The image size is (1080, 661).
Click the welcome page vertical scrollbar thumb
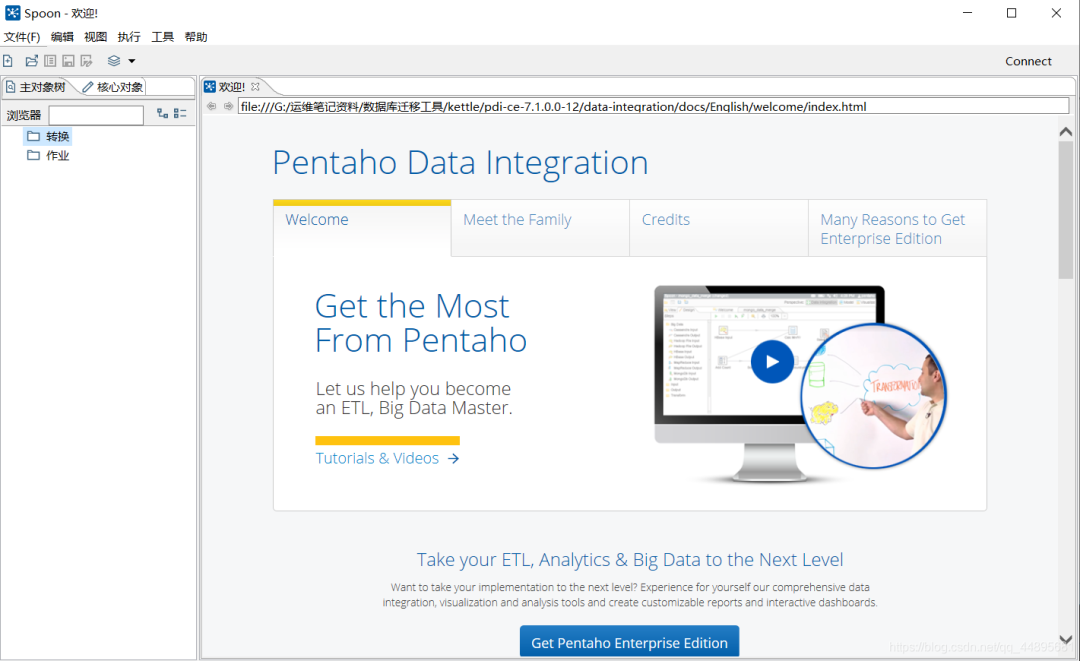[x=1066, y=210]
